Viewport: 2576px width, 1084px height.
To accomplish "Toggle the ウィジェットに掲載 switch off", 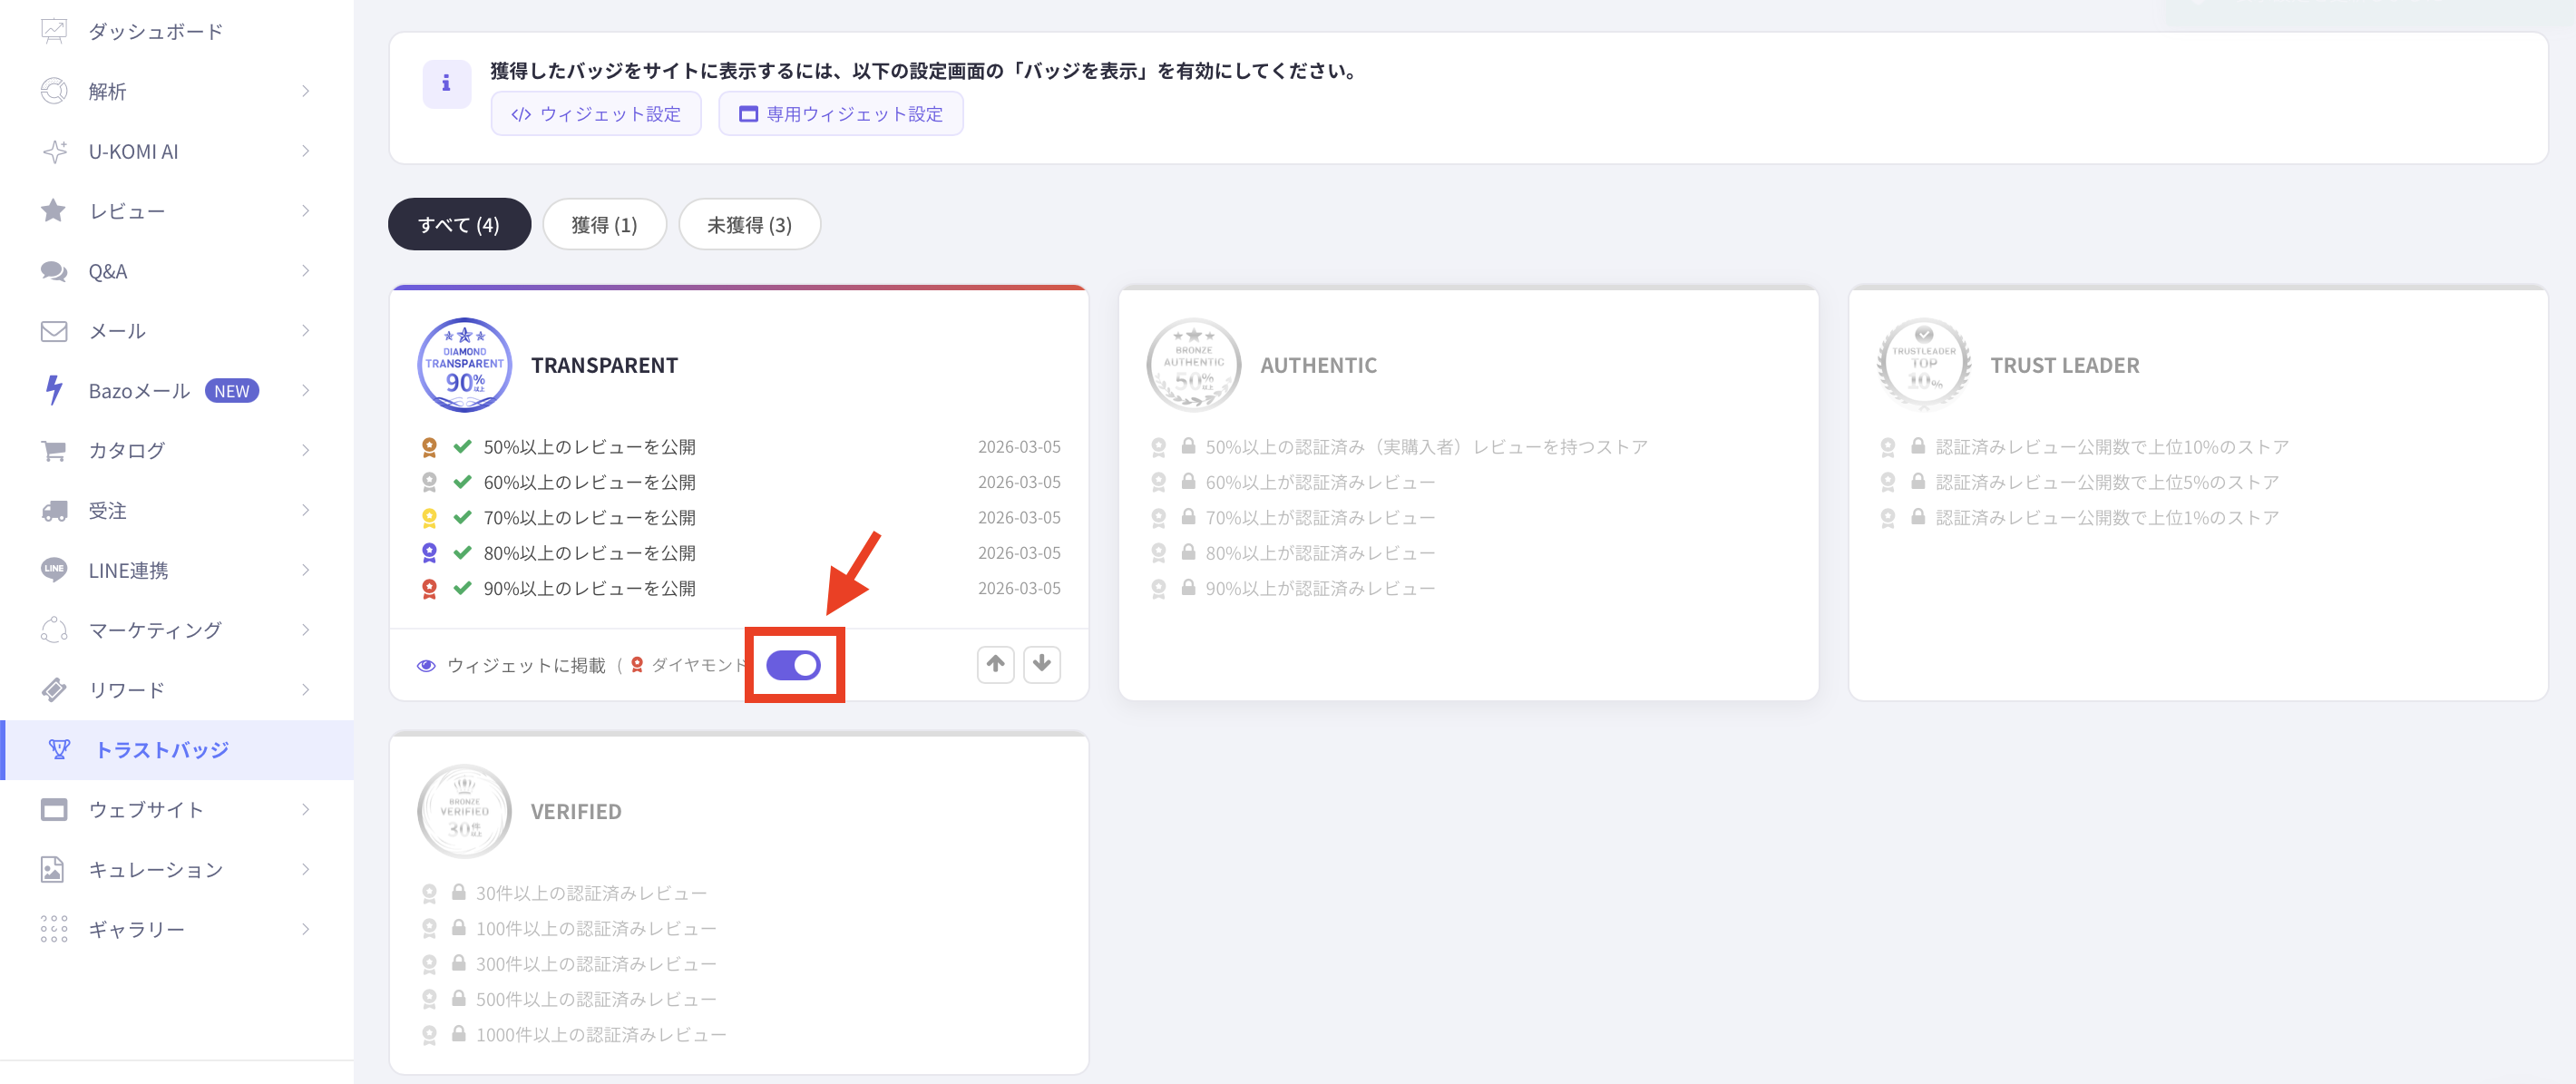I will tap(793, 665).
